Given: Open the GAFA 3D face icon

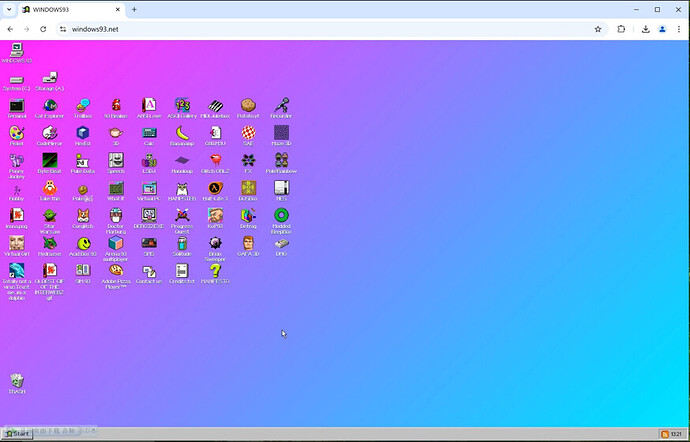Looking at the screenshot, I should 248,243.
